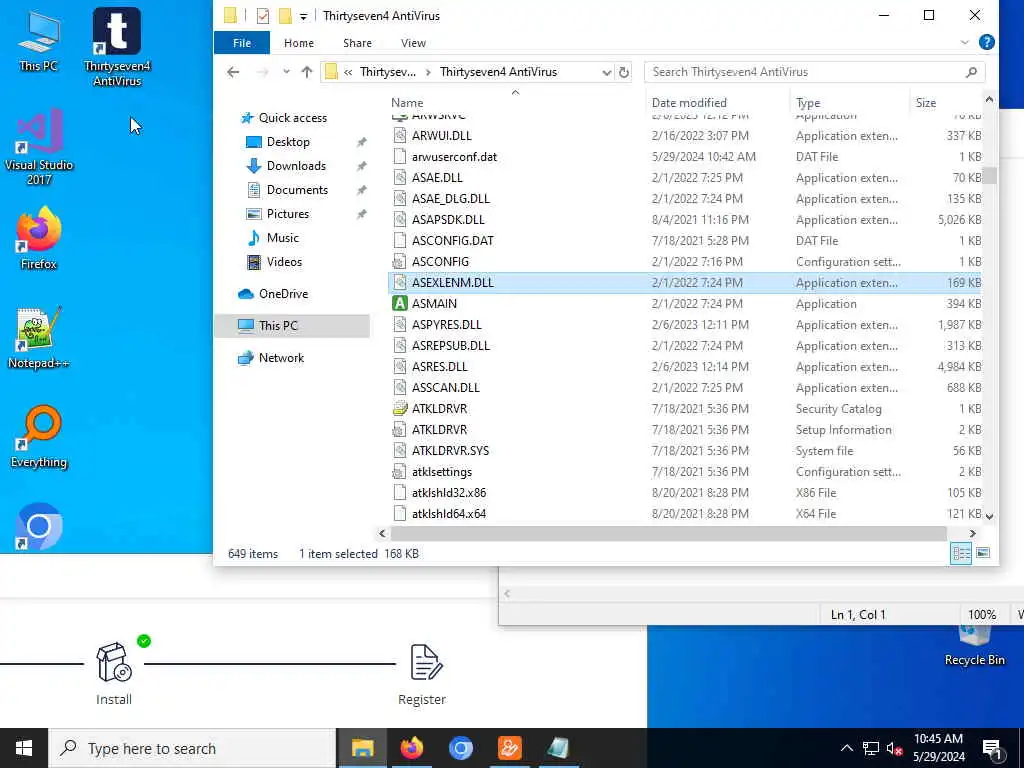Open Customize Quick Access Toolbar dropdown
This screenshot has height=768, width=1024.
(304, 16)
